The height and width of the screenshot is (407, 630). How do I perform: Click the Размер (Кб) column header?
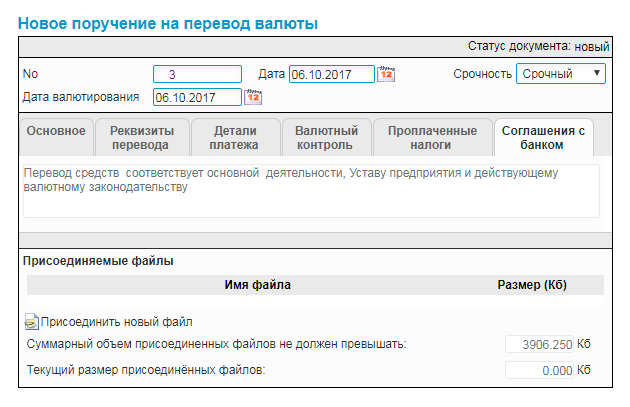pyautogui.click(x=532, y=285)
